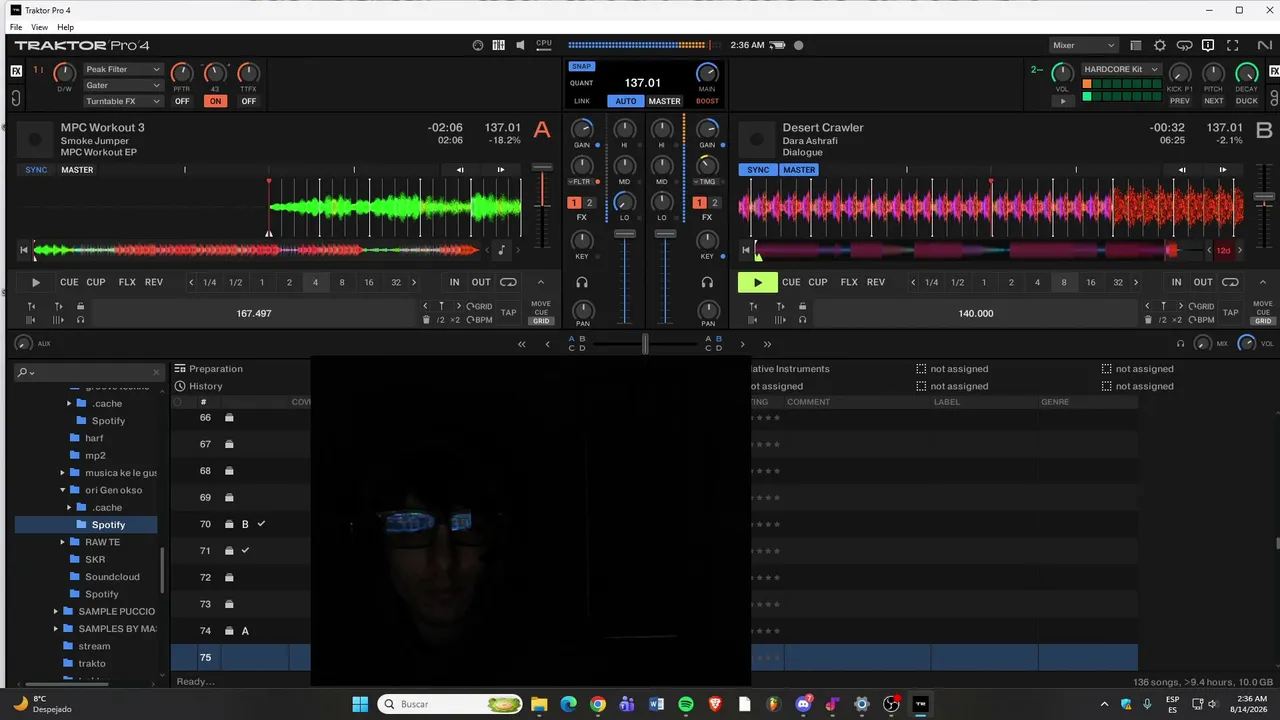The height and width of the screenshot is (720, 1280).
Task: Open the Help menu
Action: coord(66,27)
